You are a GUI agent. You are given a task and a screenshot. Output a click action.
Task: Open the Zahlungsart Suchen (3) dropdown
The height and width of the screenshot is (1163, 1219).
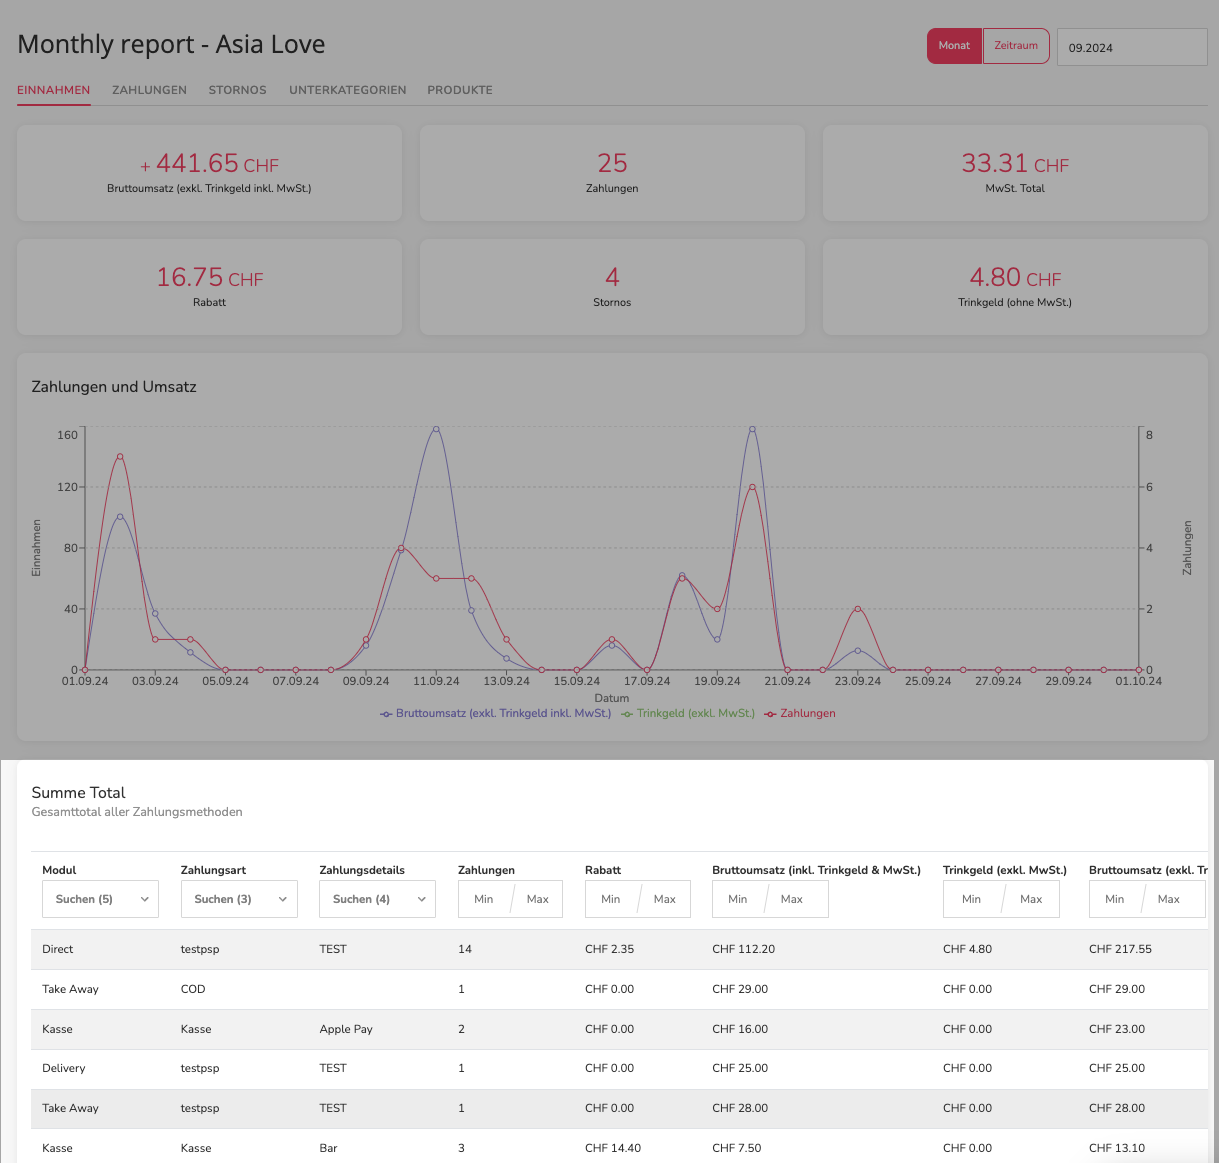(x=239, y=899)
